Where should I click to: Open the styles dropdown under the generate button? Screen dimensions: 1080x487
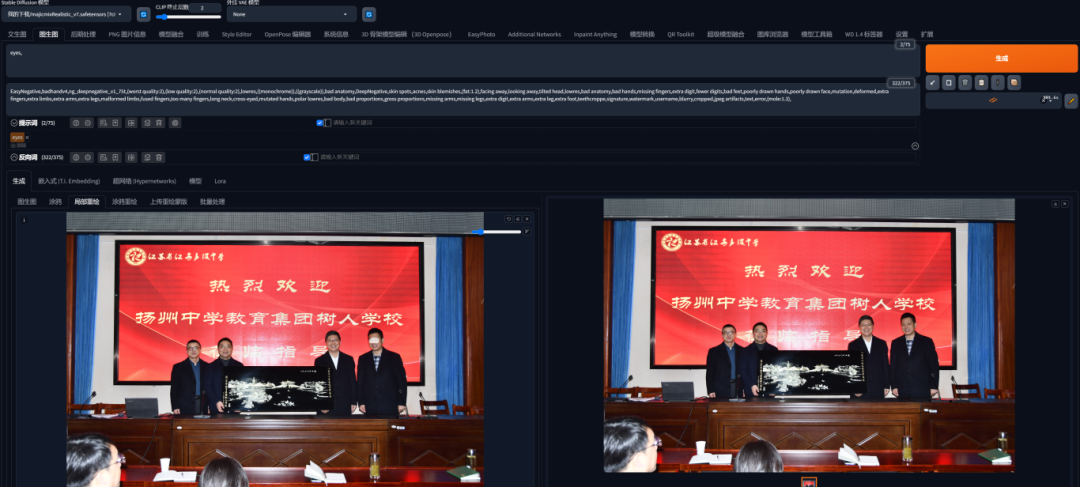coord(993,101)
